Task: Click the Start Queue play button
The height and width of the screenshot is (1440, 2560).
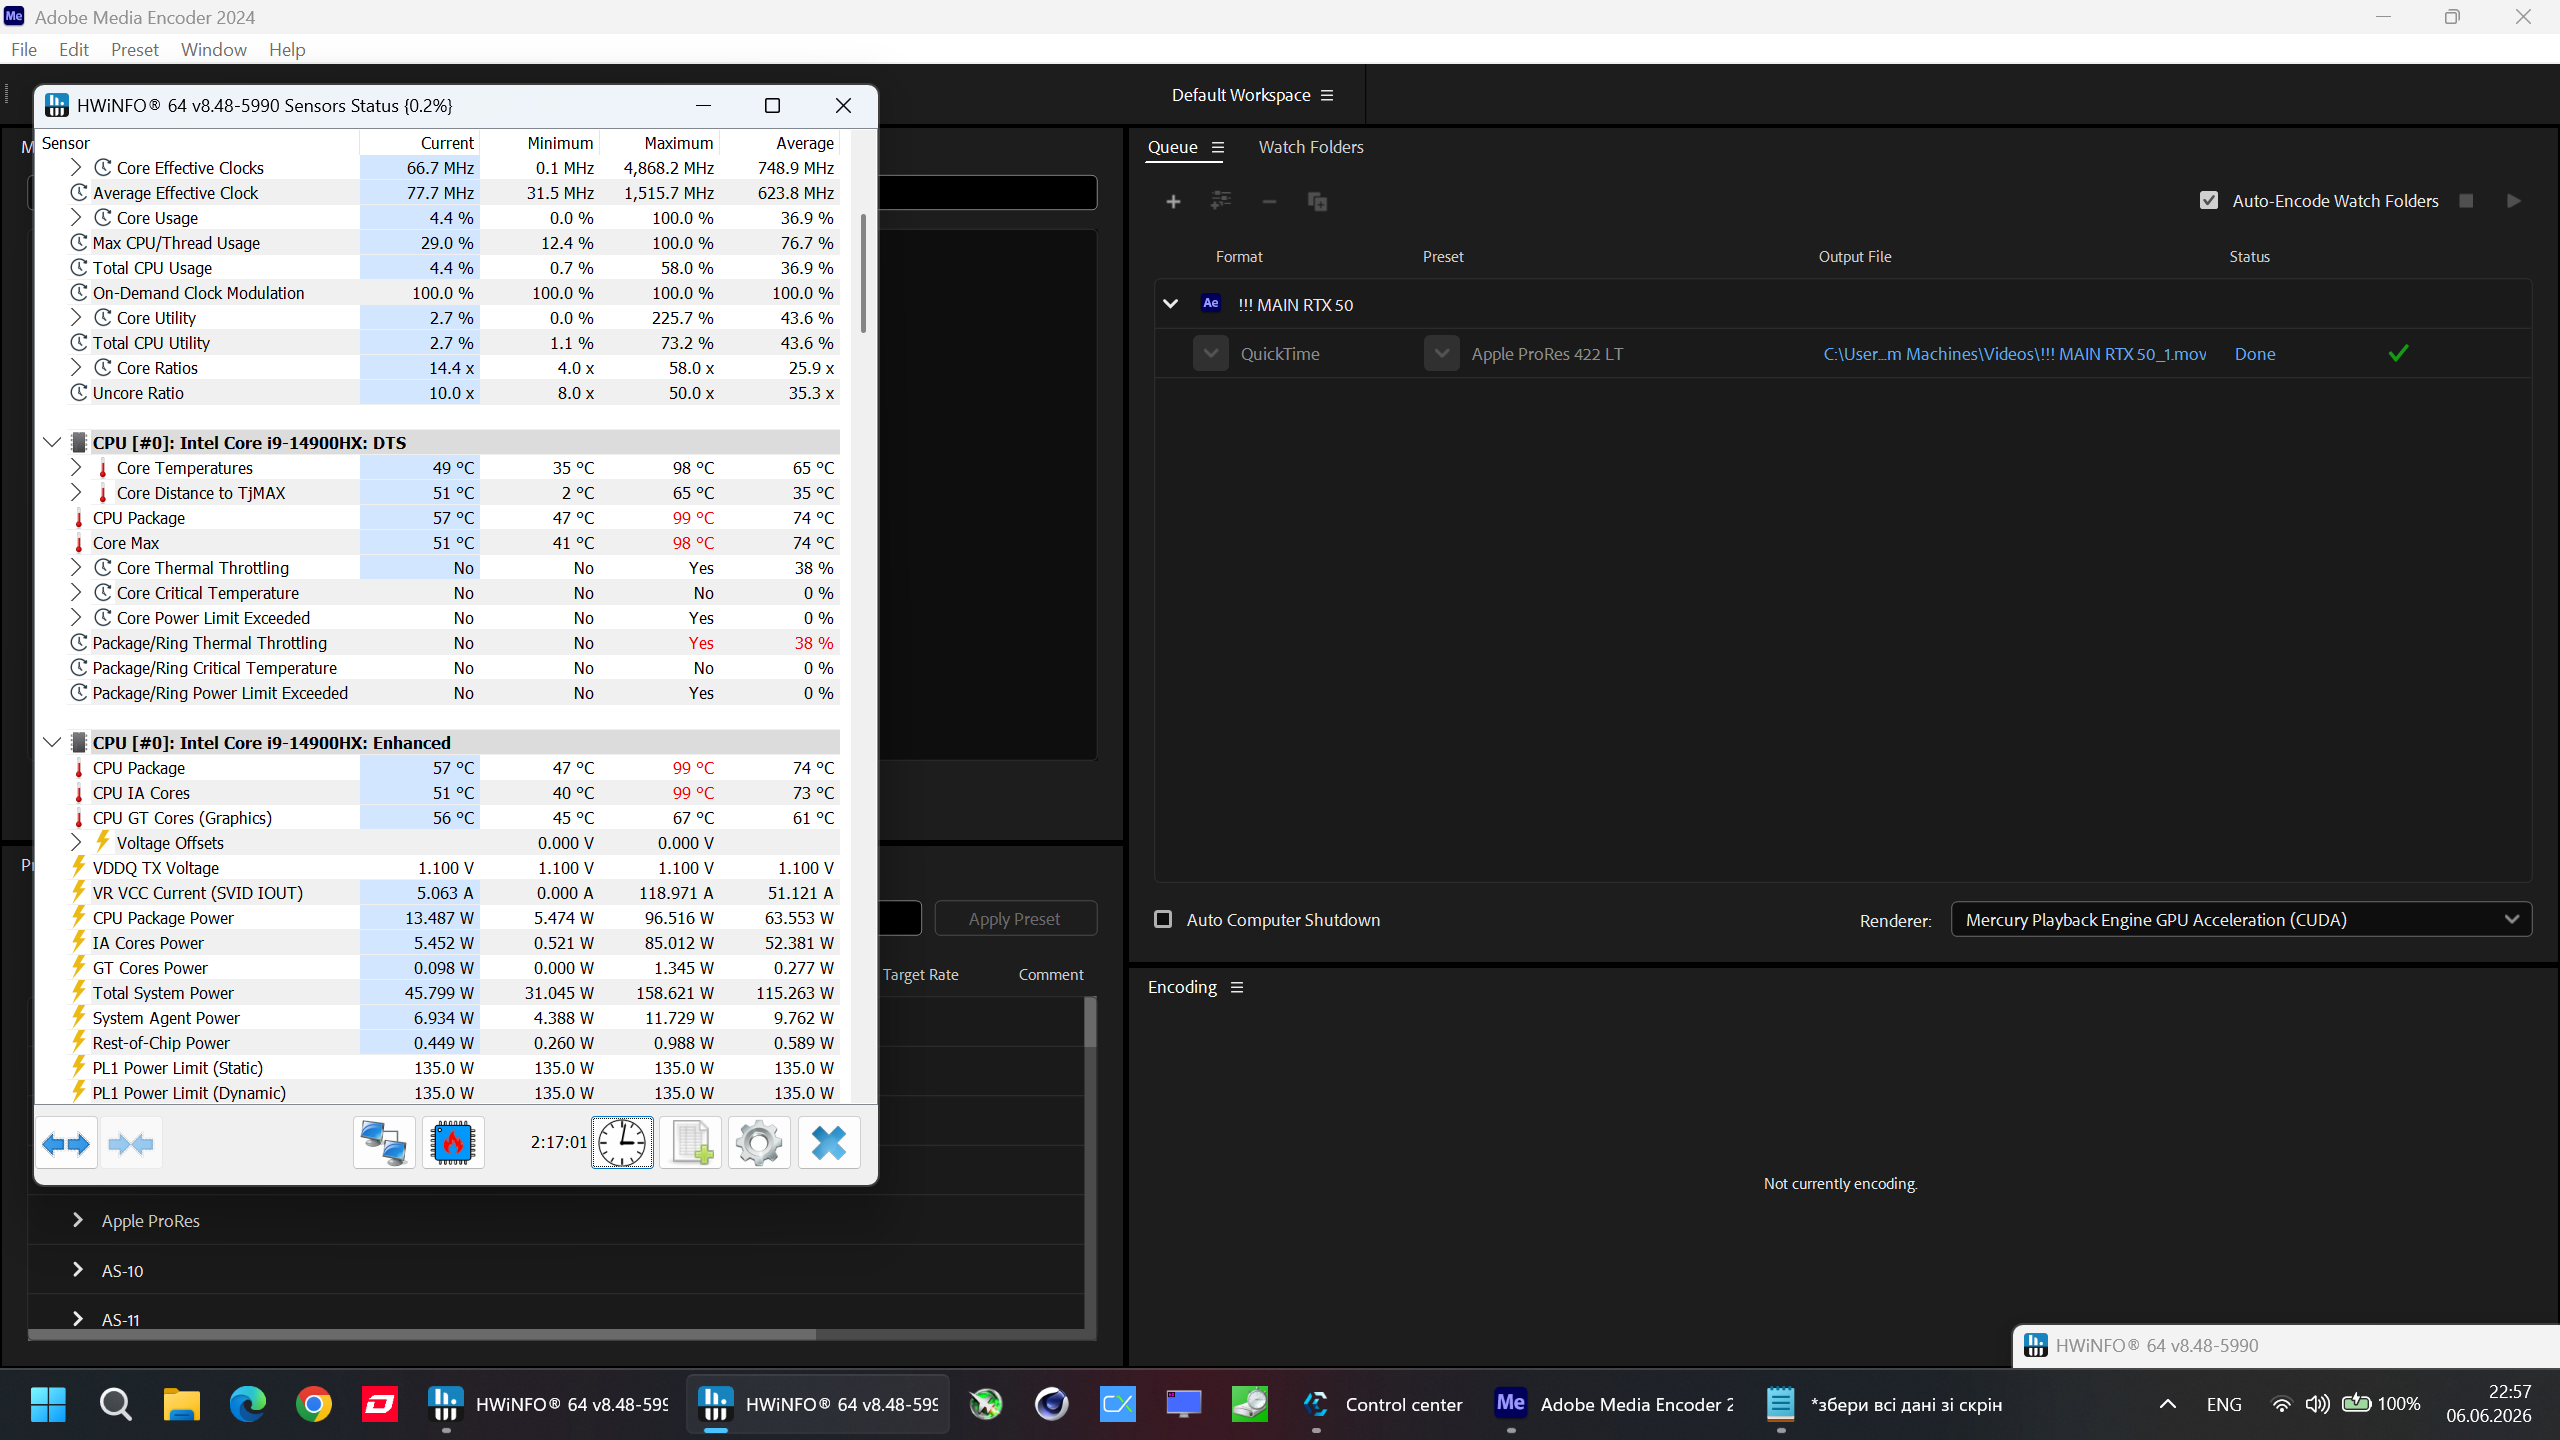Action: point(2513,201)
